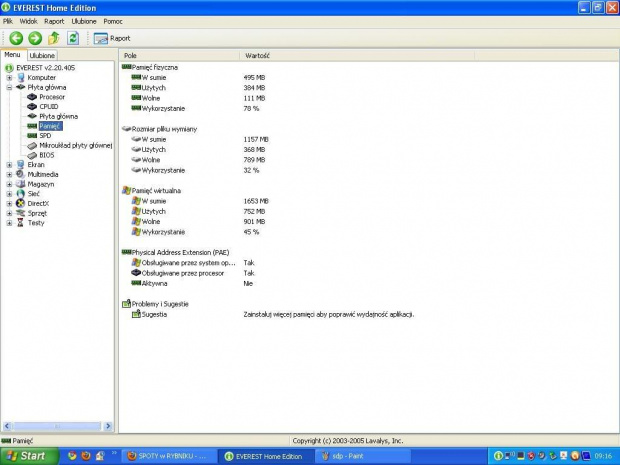Select the Menu tab
The height and width of the screenshot is (465, 620).
[x=12, y=55]
